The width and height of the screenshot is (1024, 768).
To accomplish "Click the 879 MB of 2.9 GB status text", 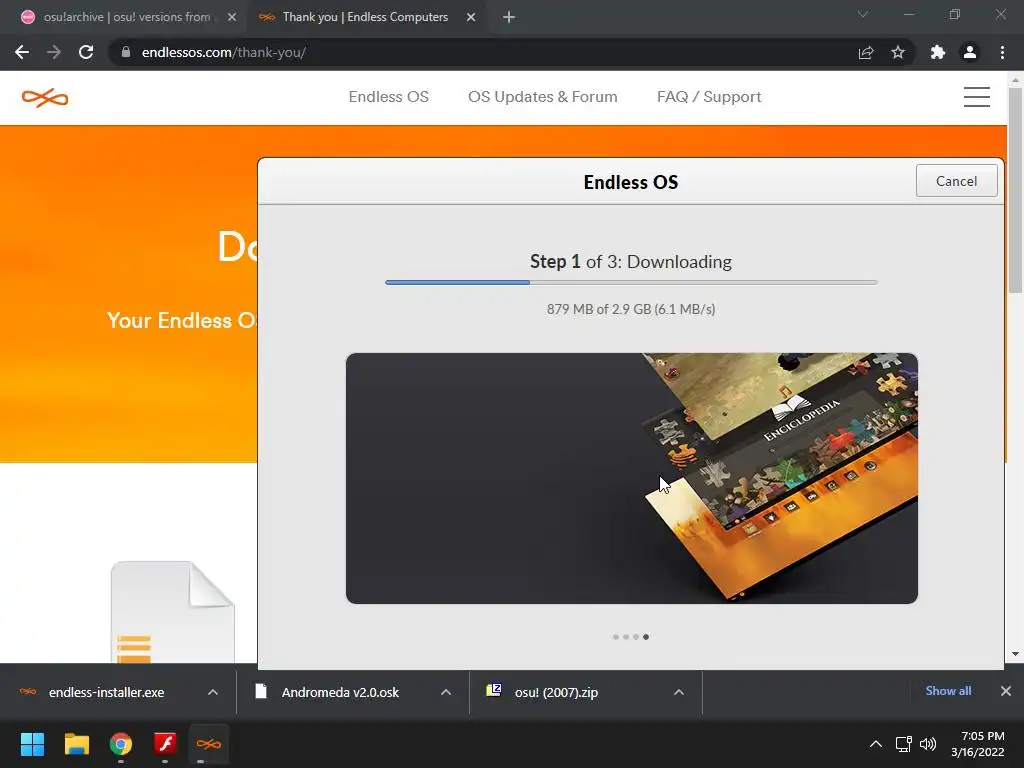I will click(631, 309).
